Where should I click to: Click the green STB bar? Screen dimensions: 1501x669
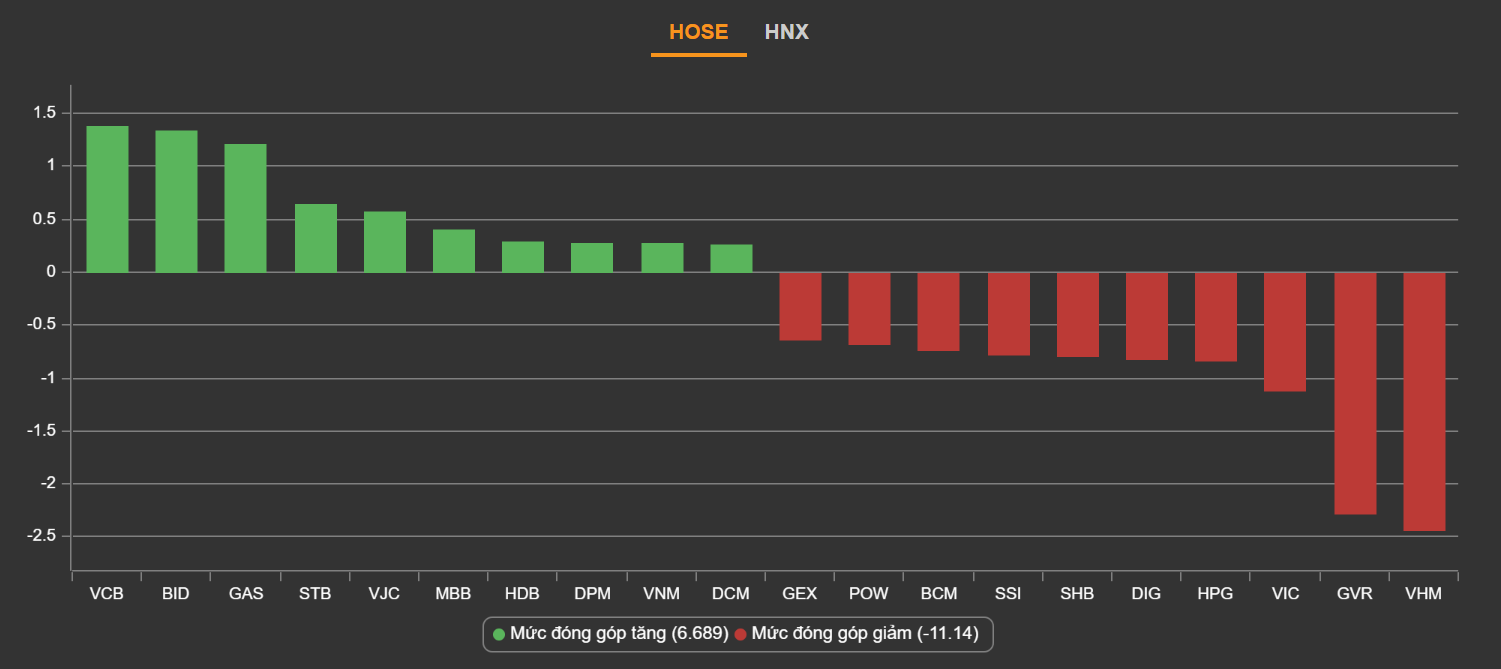315,238
